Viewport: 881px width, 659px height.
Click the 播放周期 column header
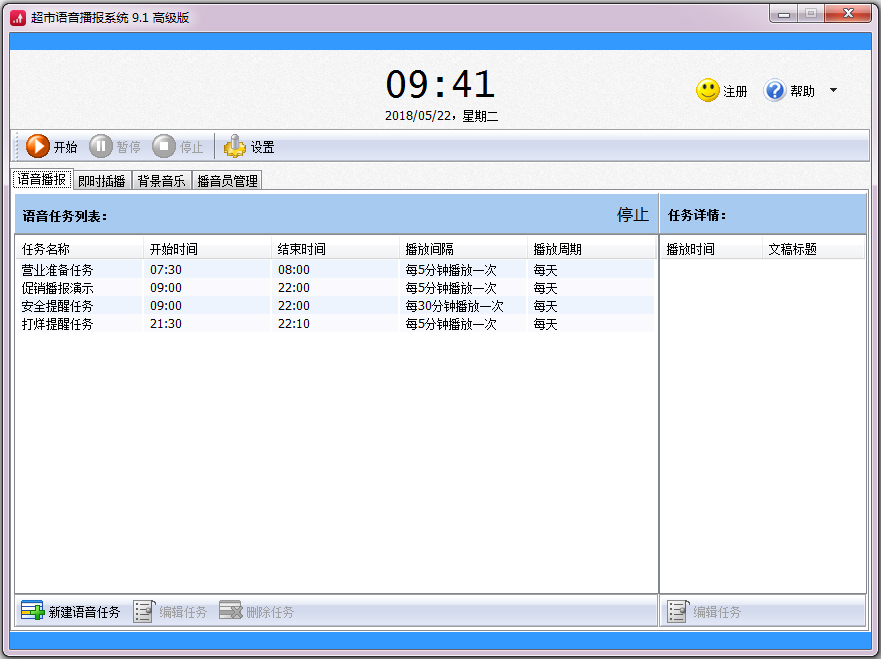click(592, 249)
